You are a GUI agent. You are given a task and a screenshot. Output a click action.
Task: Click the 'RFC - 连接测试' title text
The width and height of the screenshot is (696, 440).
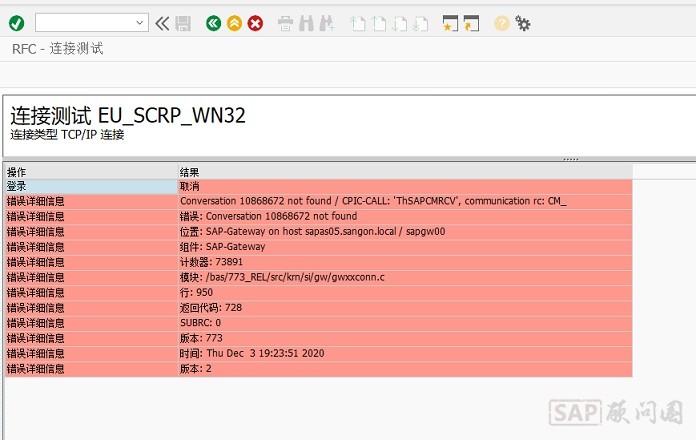[x=58, y=48]
